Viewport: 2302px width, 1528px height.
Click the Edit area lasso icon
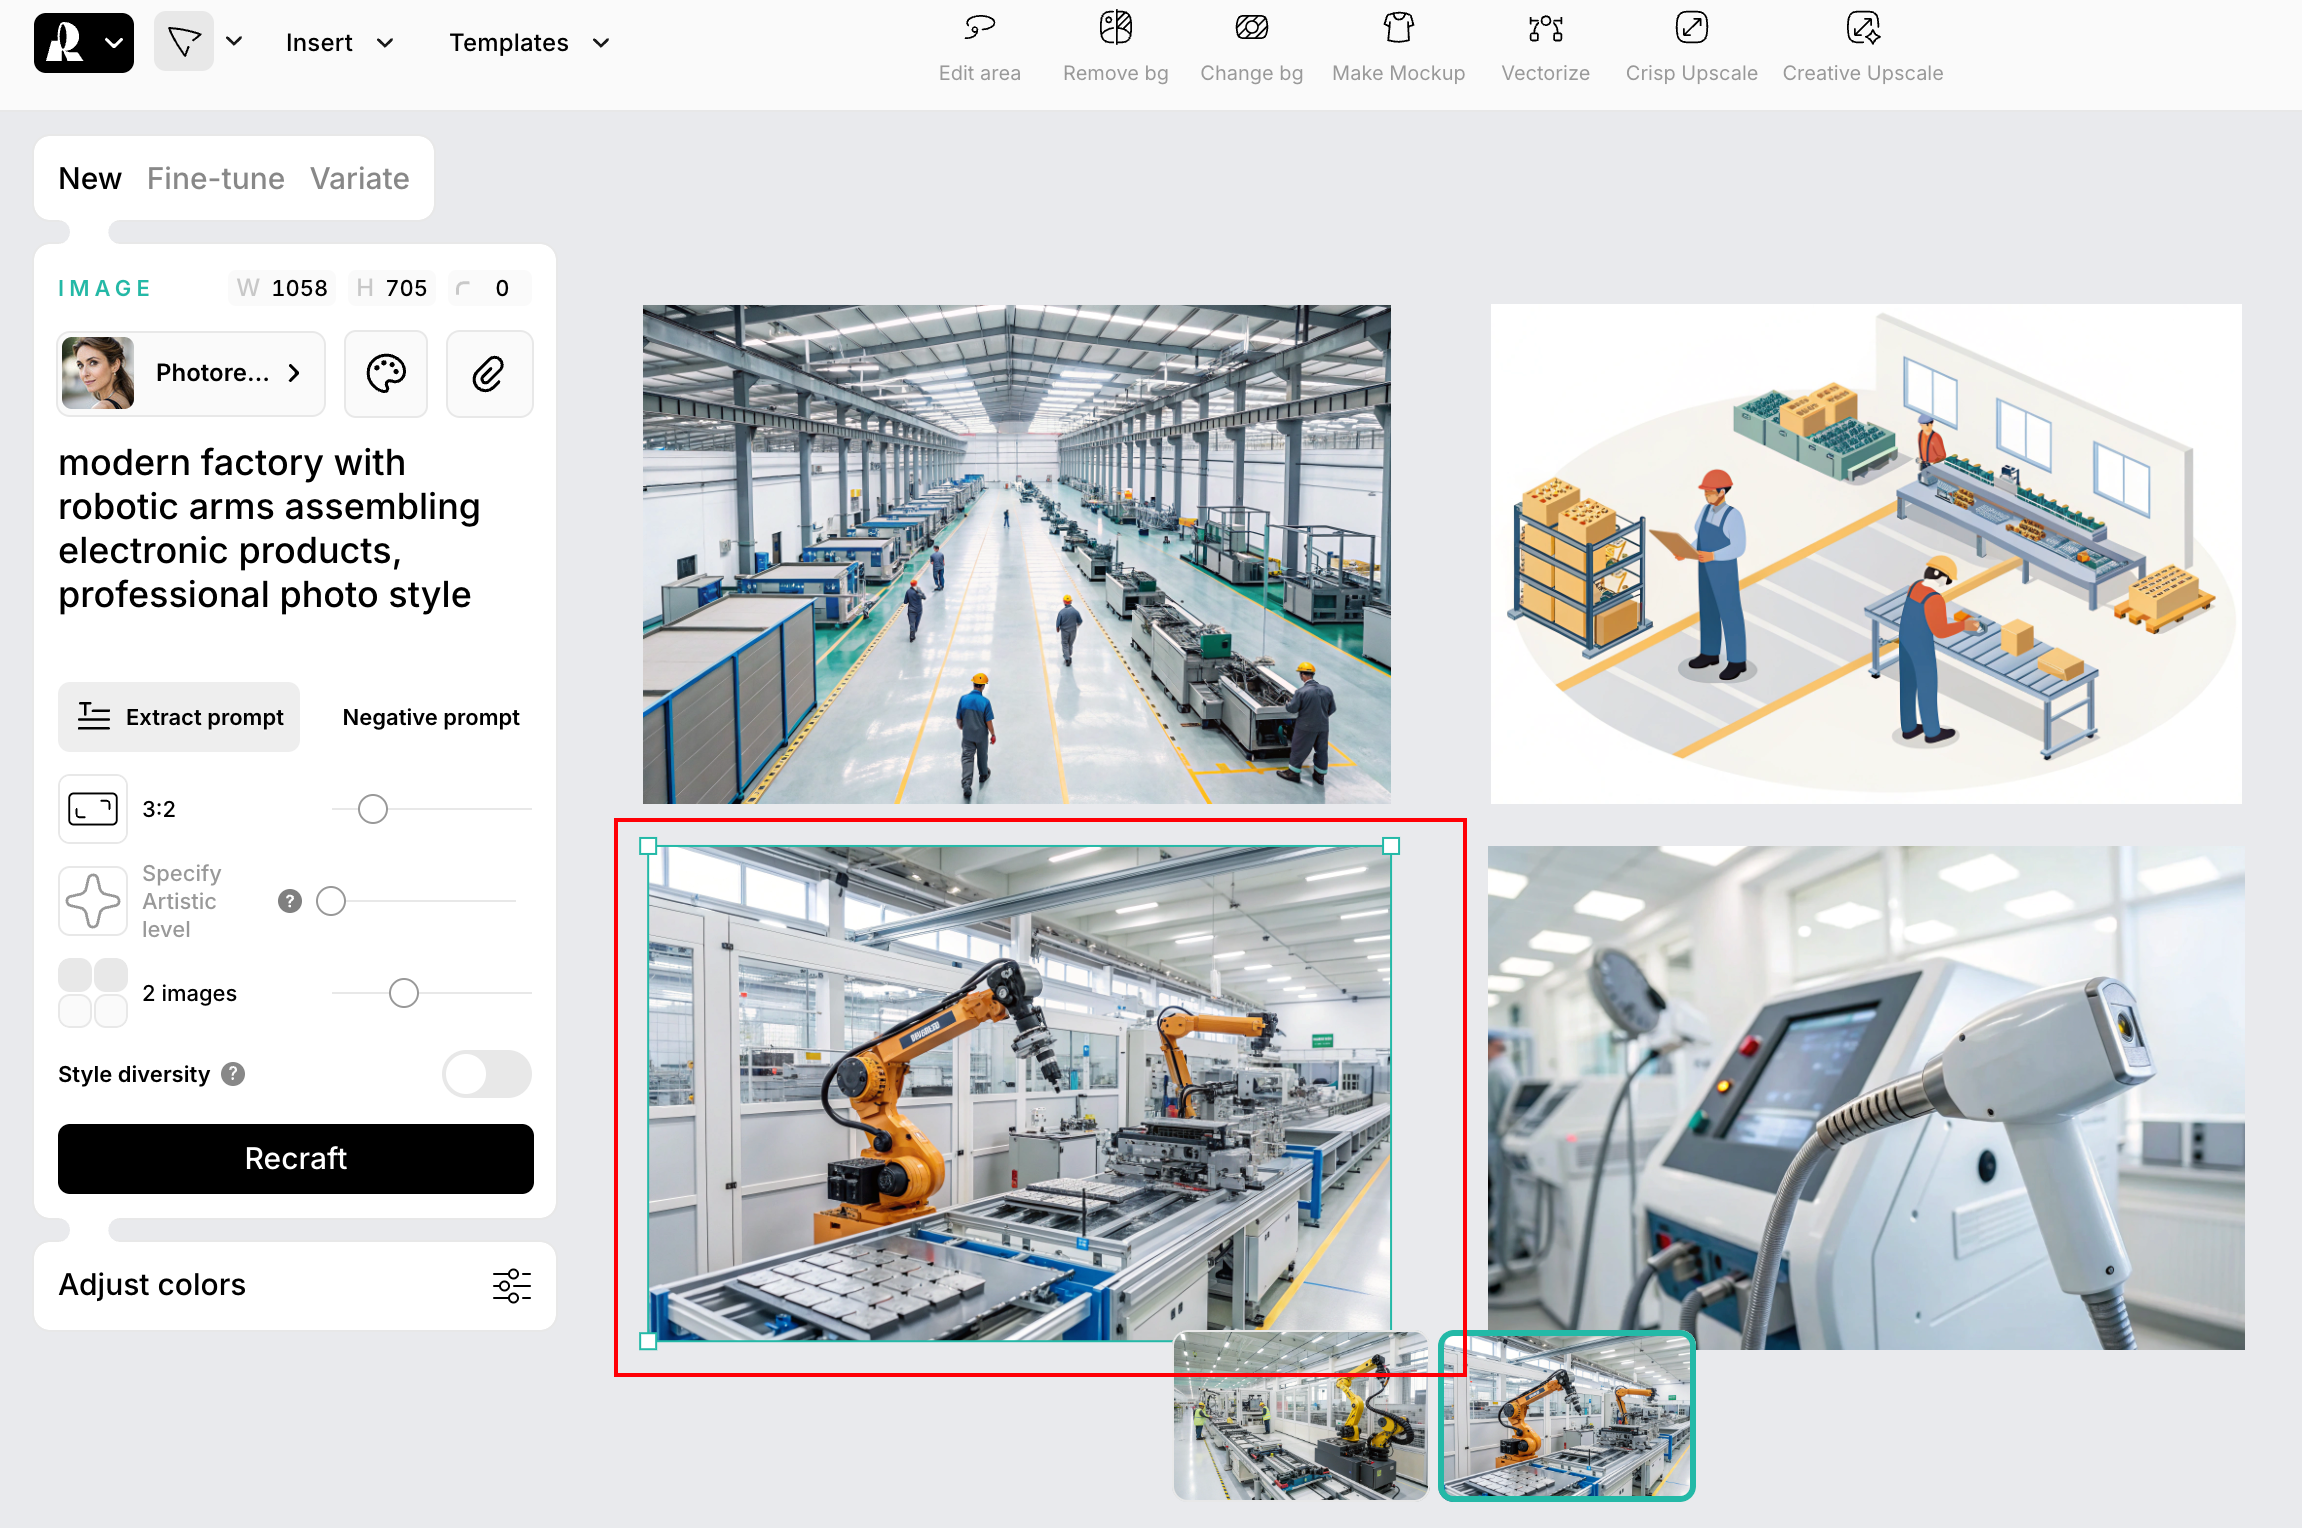(x=979, y=28)
